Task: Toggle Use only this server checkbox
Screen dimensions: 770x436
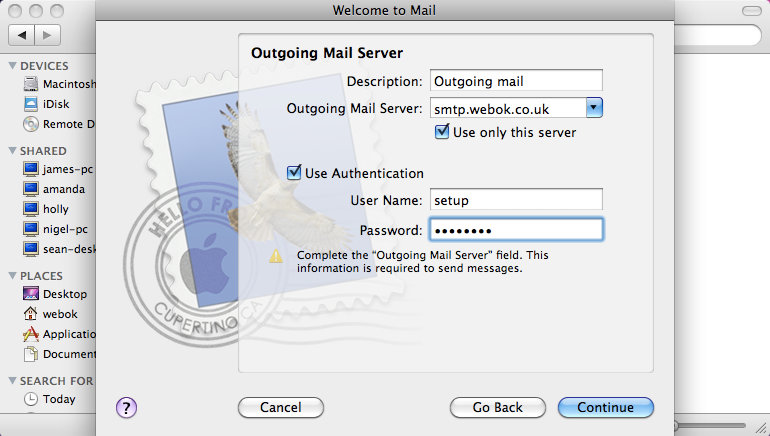Action: (x=442, y=132)
